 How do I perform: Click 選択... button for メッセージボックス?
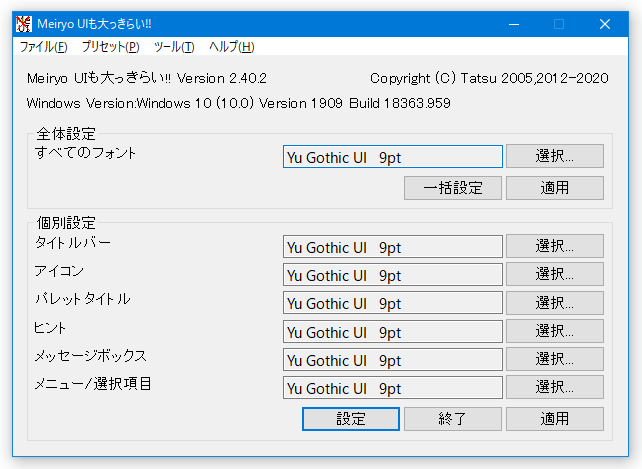click(x=555, y=359)
